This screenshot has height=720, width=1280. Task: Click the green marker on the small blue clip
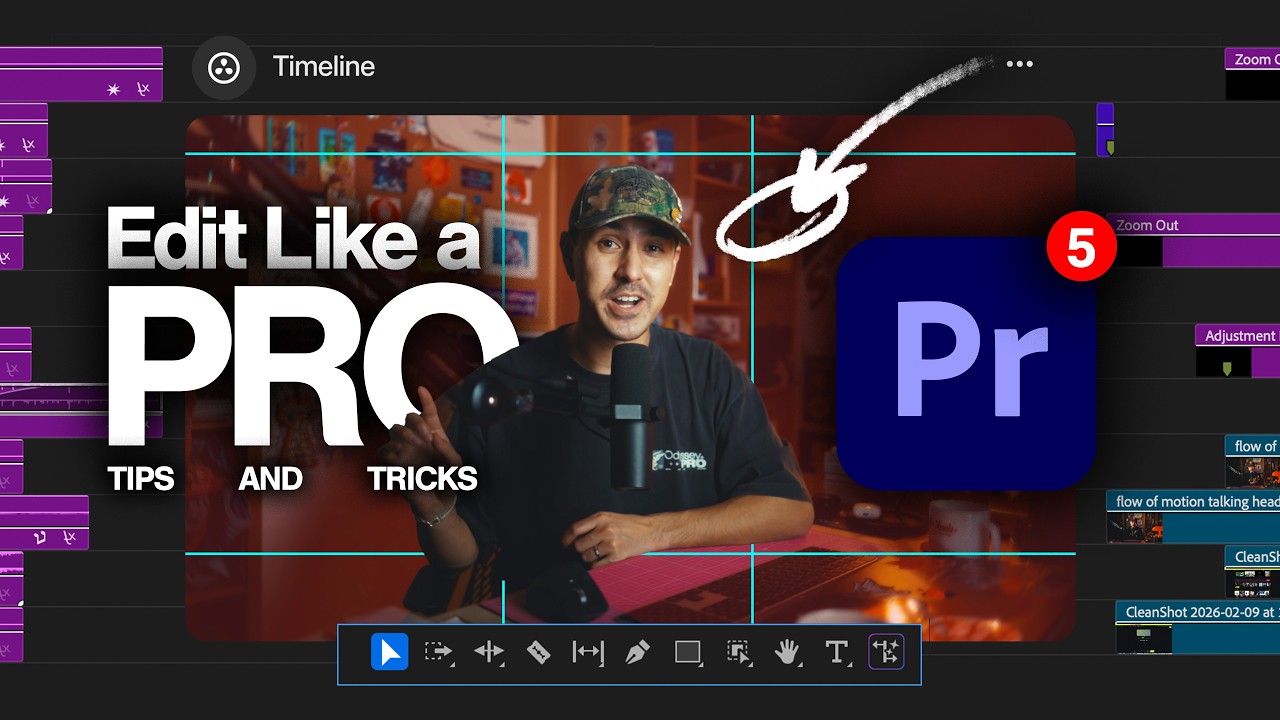(x=1109, y=147)
